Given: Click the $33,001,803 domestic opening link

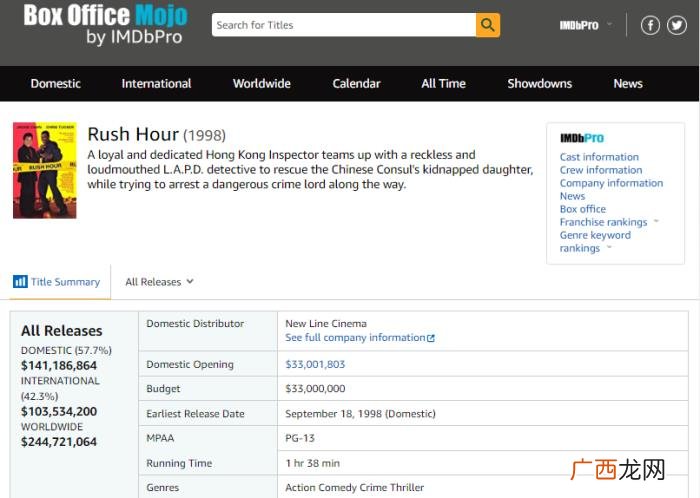Looking at the screenshot, I should (315, 364).
